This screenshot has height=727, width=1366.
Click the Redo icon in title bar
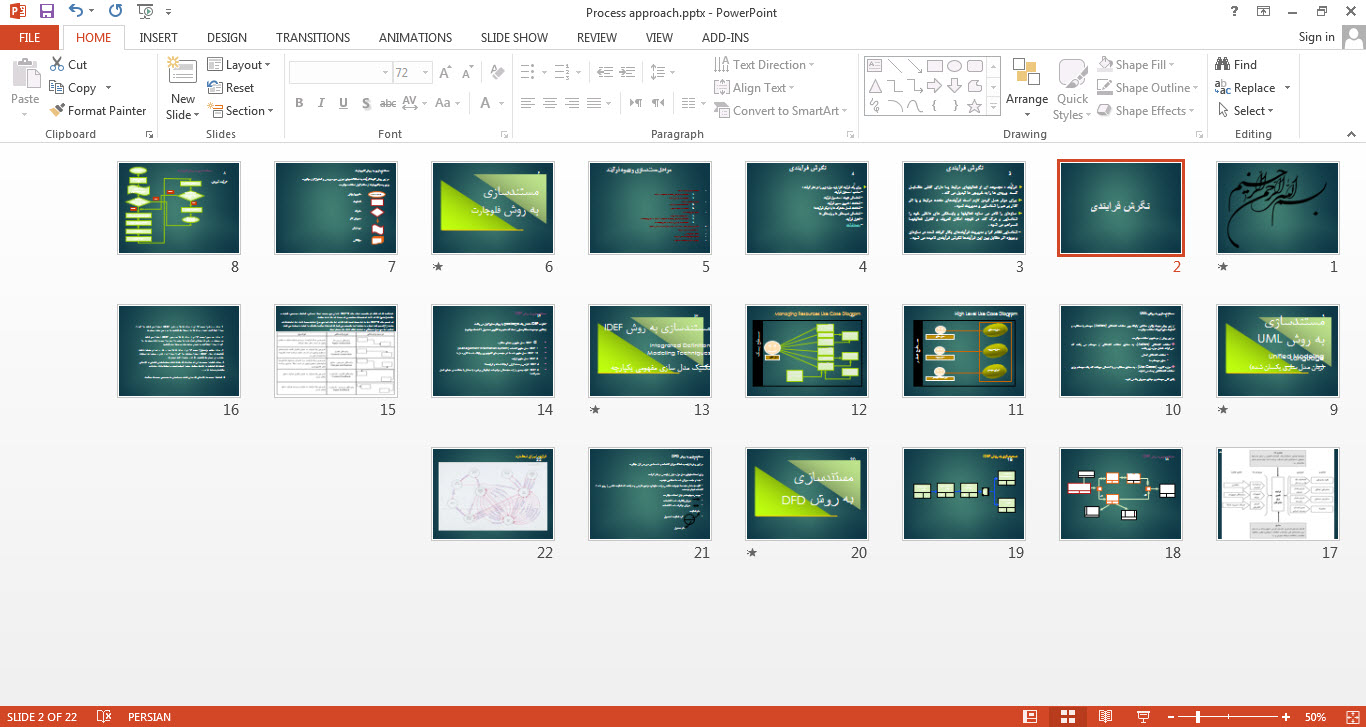[115, 12]
